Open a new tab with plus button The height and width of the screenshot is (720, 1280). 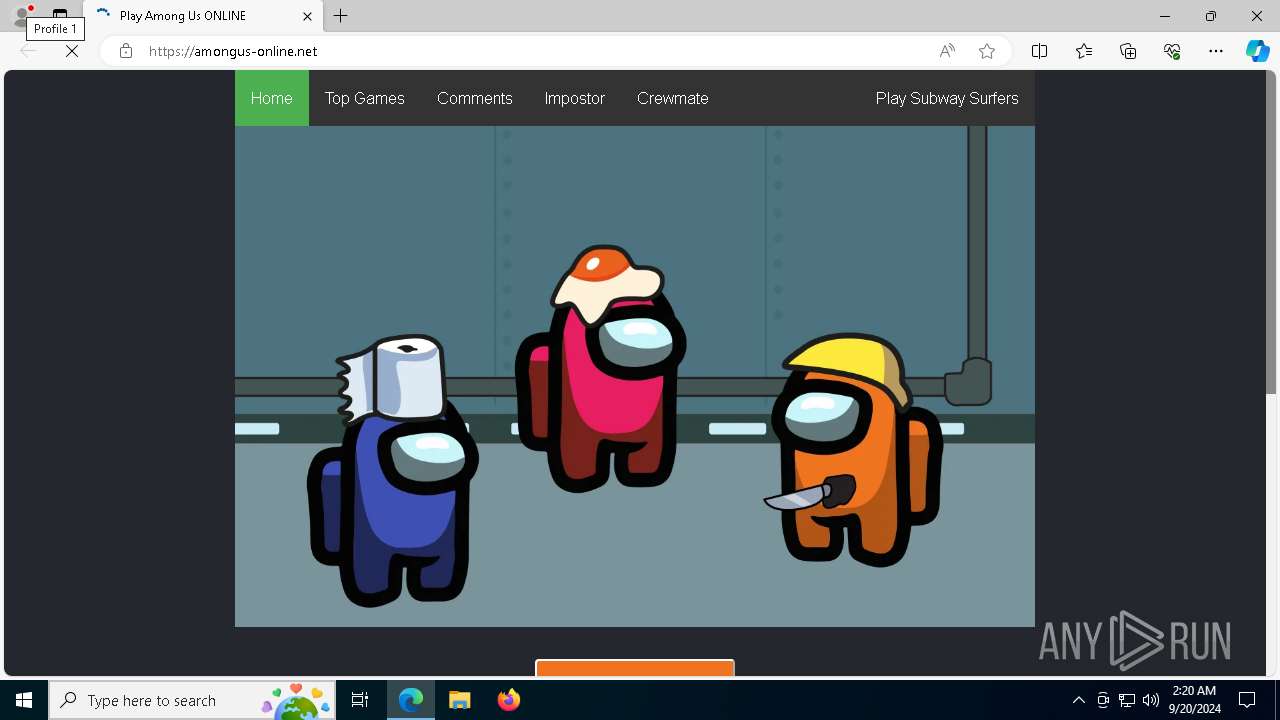click(341, 16)
